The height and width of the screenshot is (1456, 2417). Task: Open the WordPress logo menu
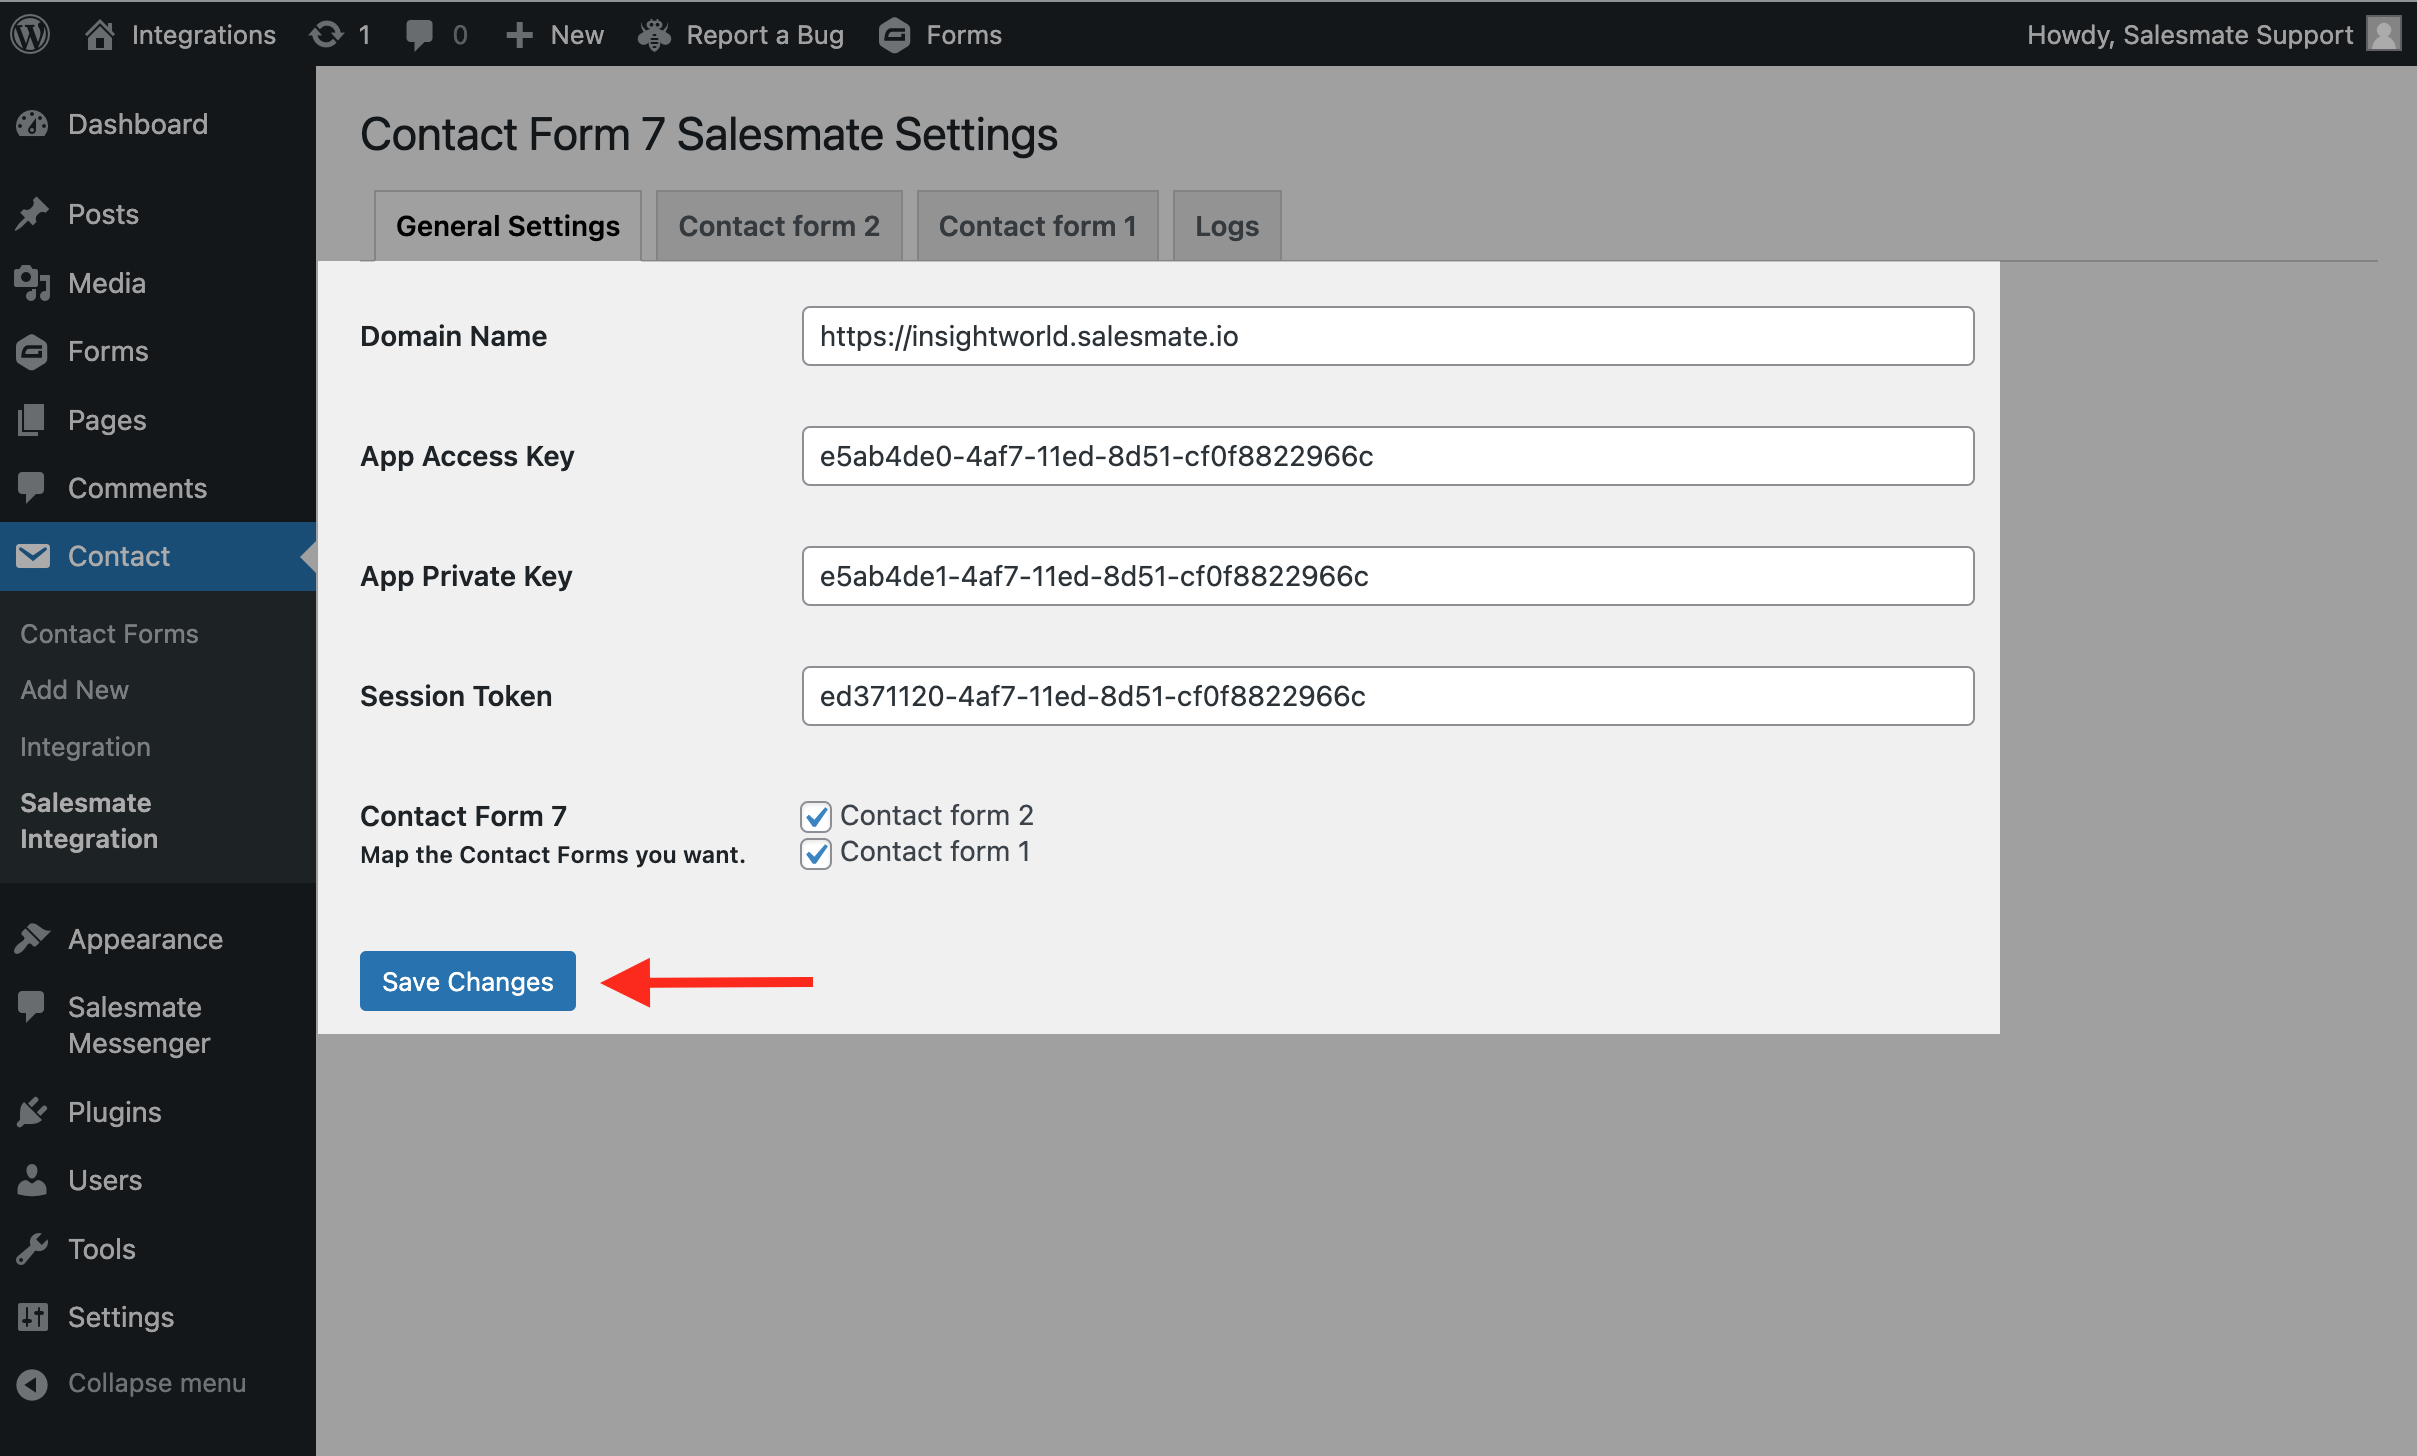point(31,35)
